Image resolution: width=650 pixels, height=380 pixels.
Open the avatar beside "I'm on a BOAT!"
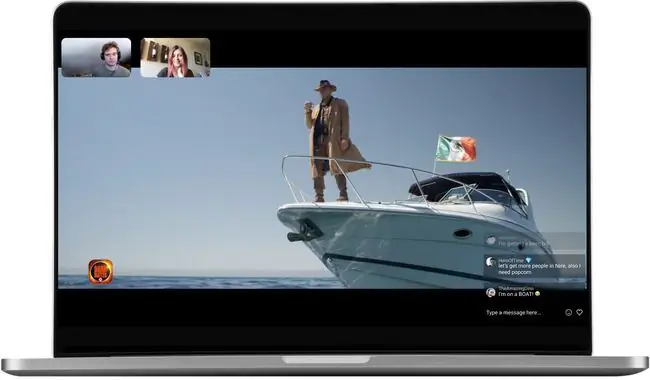(x=491, y=292)
